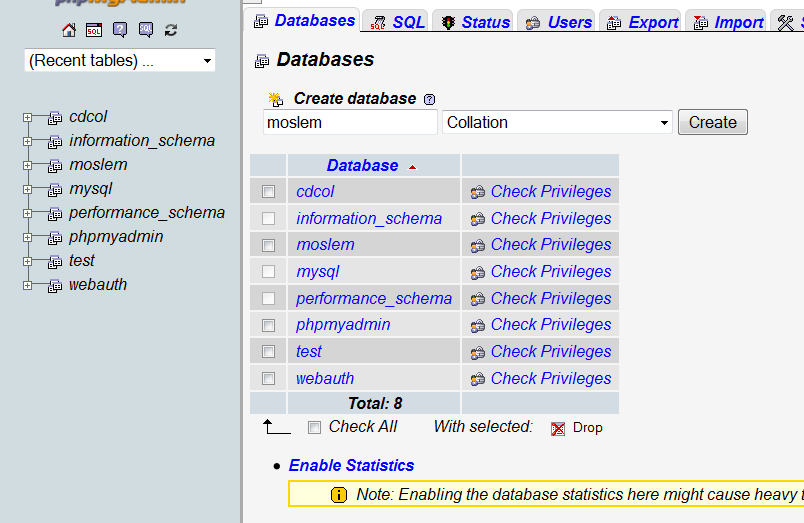Click privileges icon in phpmyadmin row
Screen dimensions: 804x523
tap(478, 326)
